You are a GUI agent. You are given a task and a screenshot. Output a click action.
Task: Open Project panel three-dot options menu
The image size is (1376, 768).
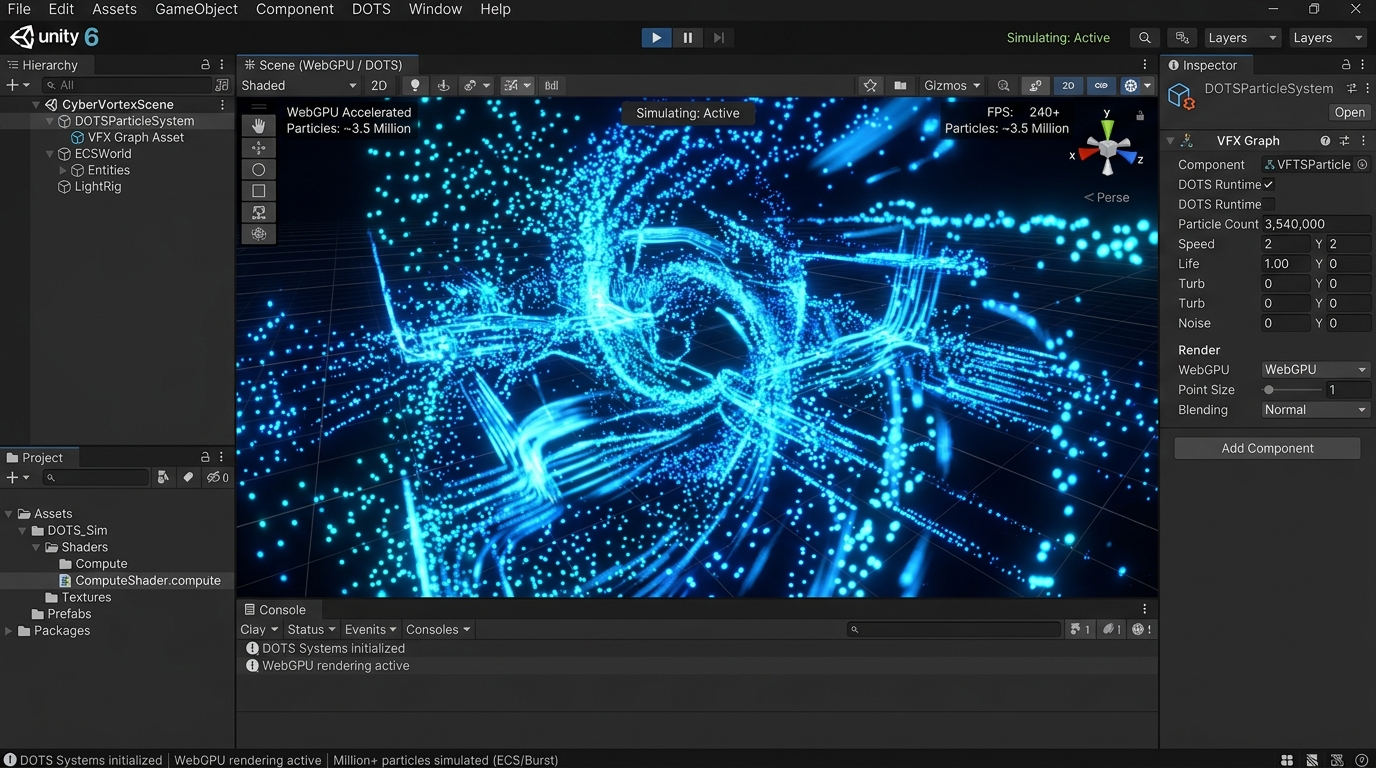coord(222,457)
